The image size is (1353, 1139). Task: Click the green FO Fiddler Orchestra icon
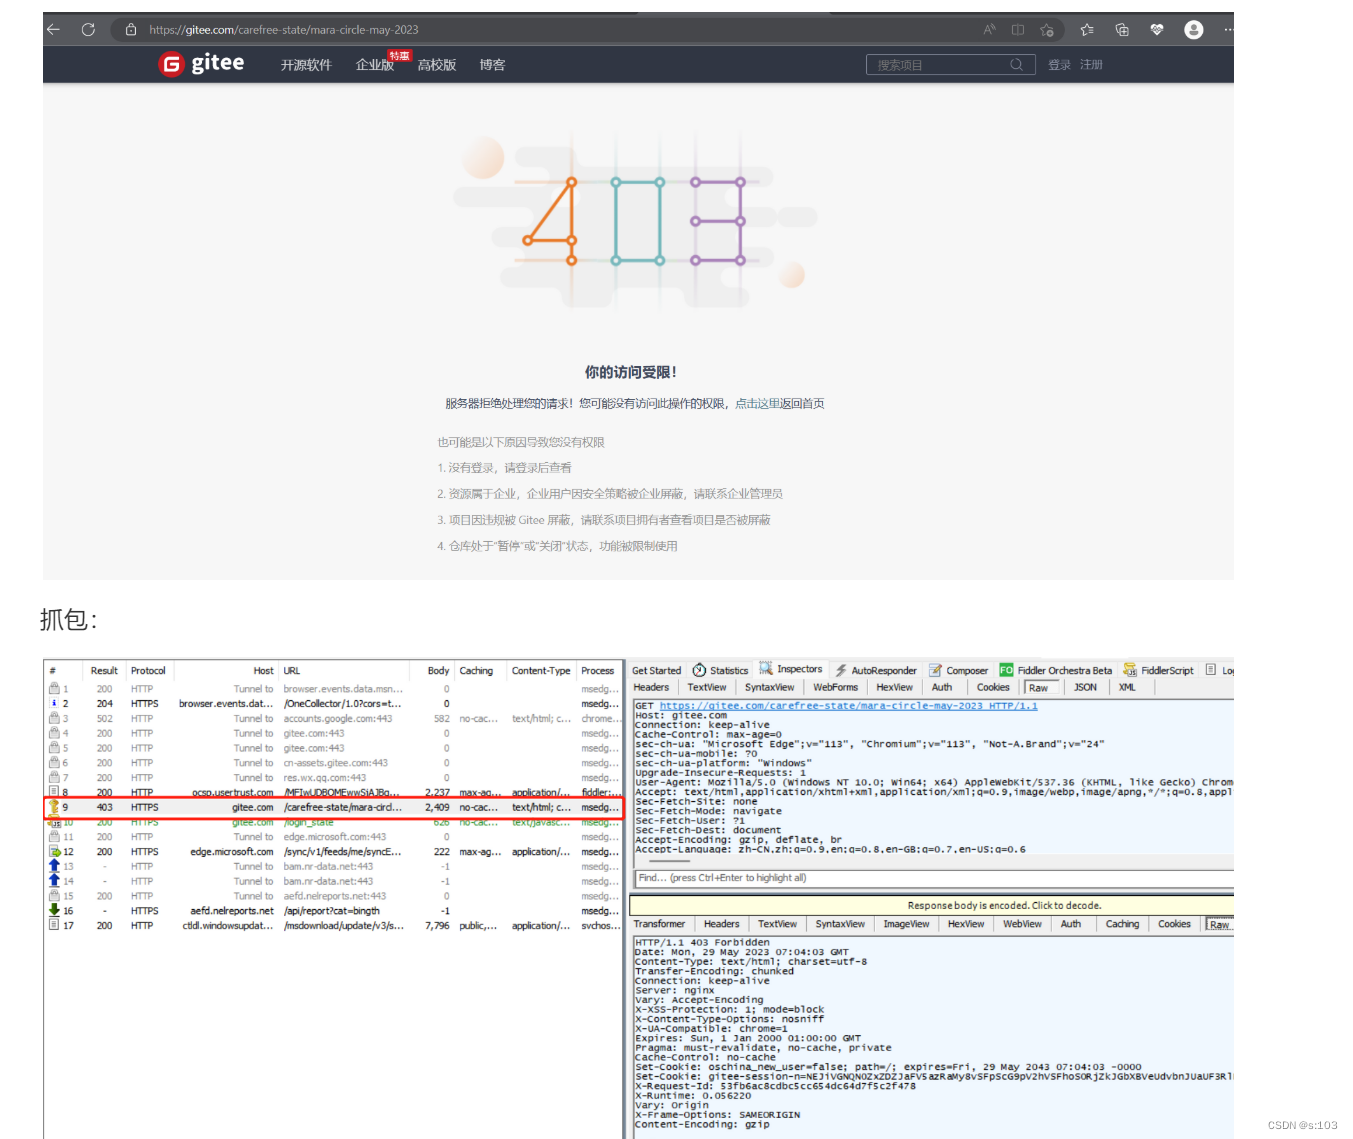(x=1006, y=670)
